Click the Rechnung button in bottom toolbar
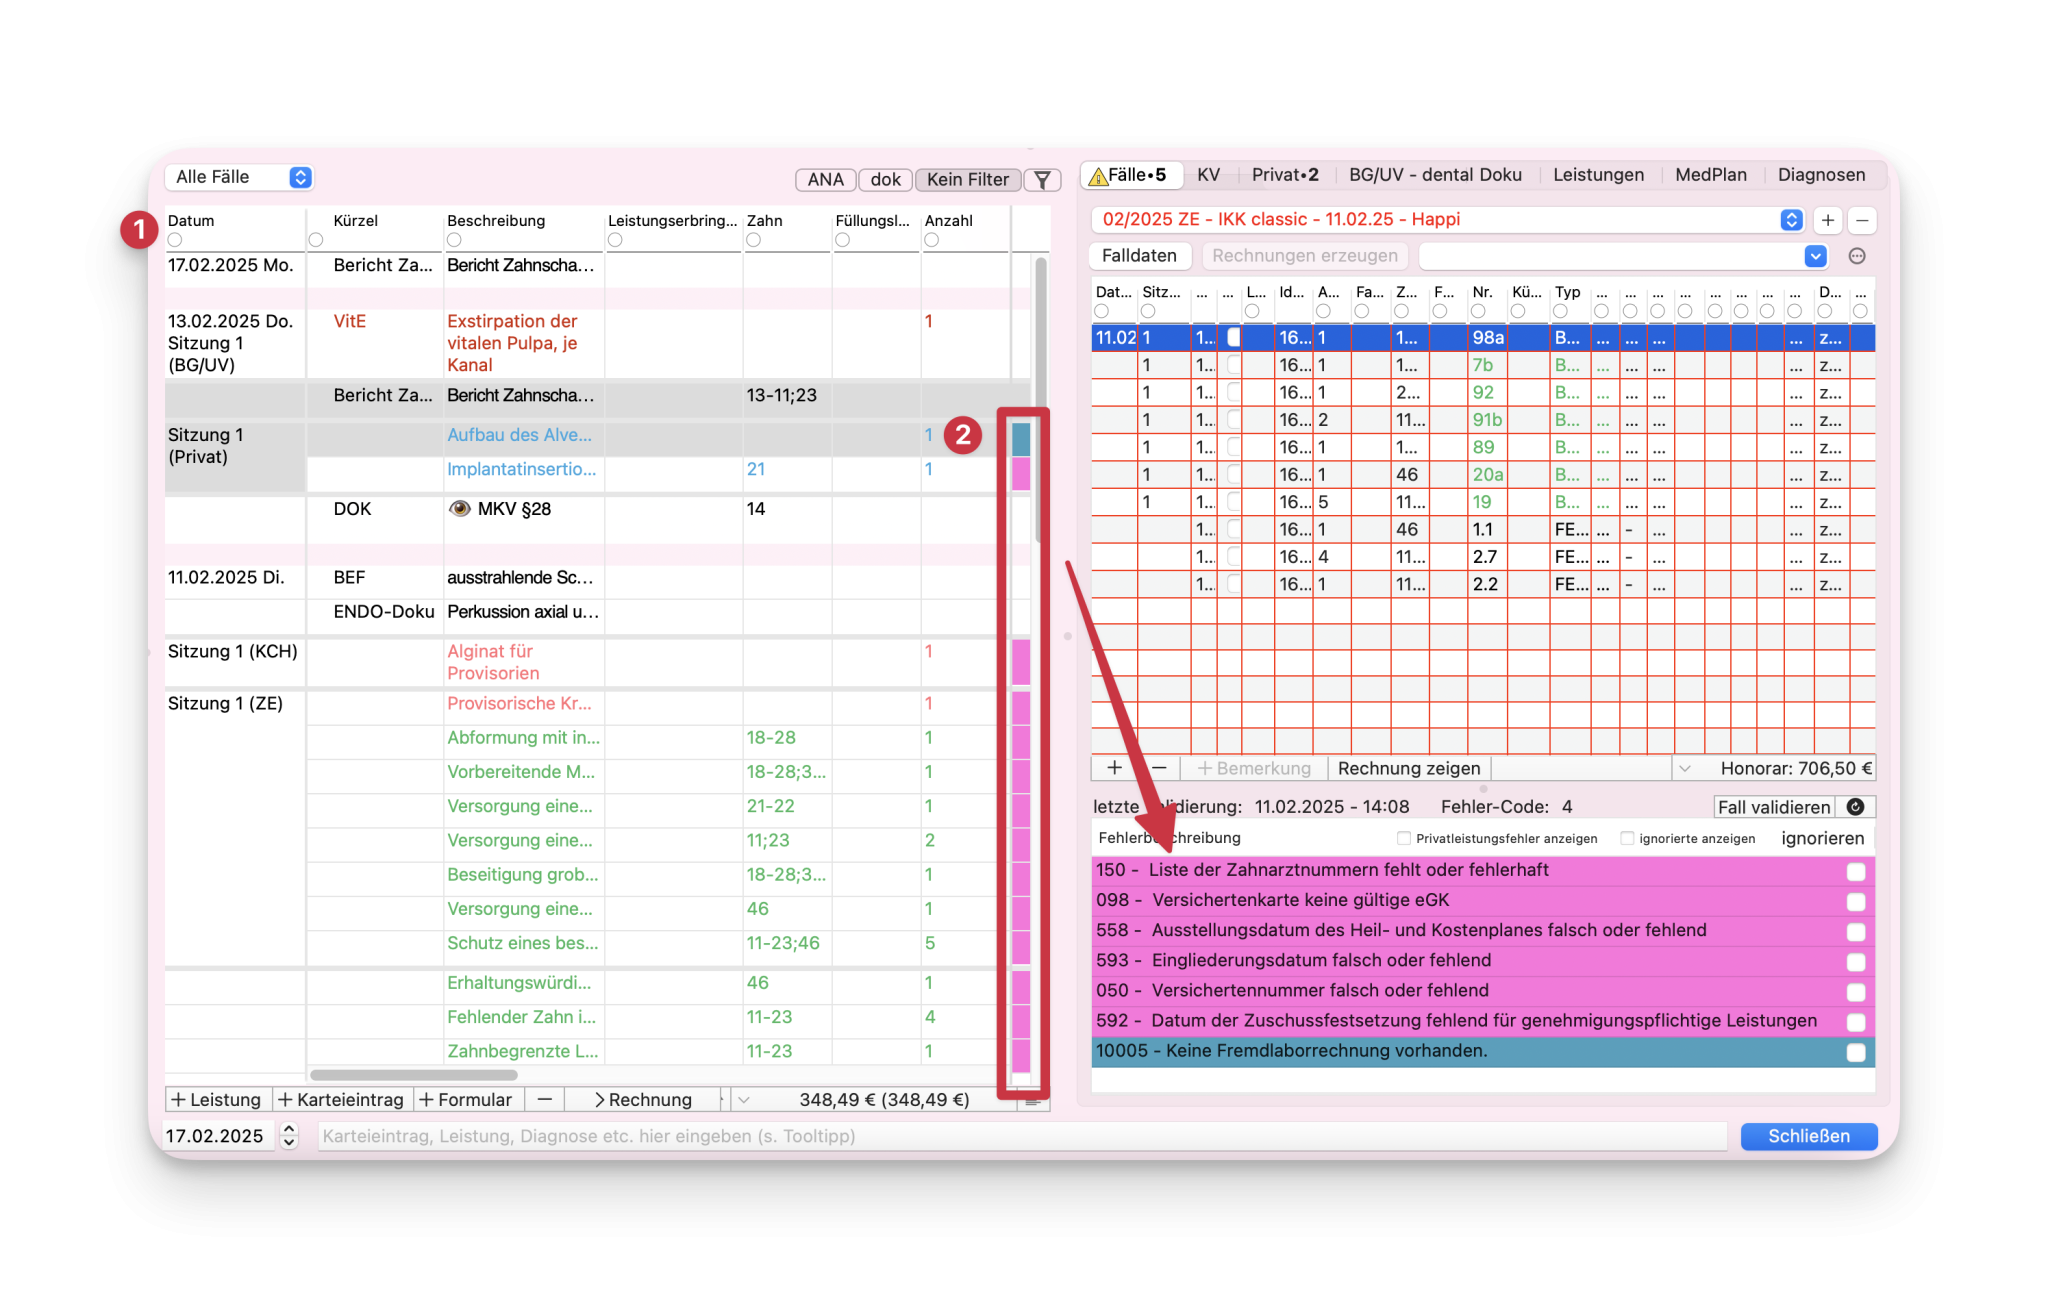Viewport: 2048px width, 1308px height. [x=642, y=1100]
